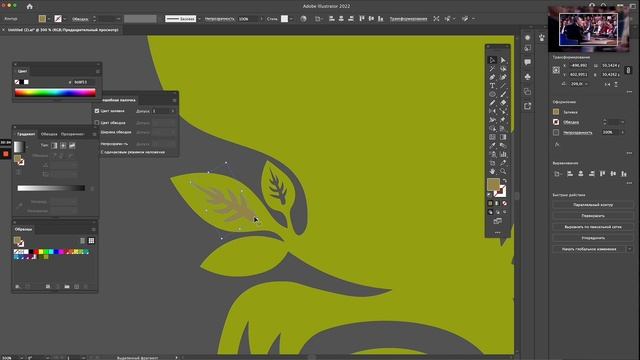
Task: Open the rotation angle dropdown in Transform section
Action: (x=587, y=84)
